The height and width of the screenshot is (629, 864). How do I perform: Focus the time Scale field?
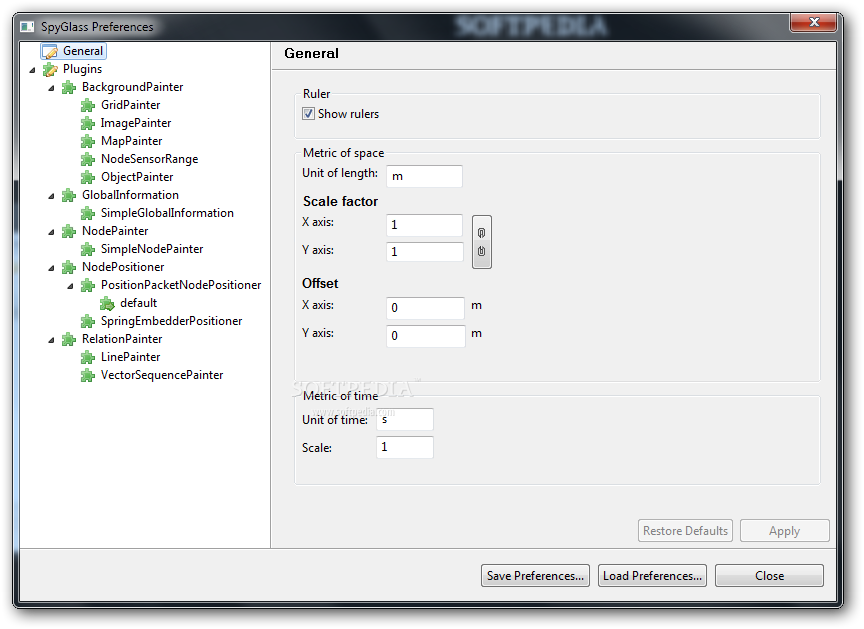[405, 447]
